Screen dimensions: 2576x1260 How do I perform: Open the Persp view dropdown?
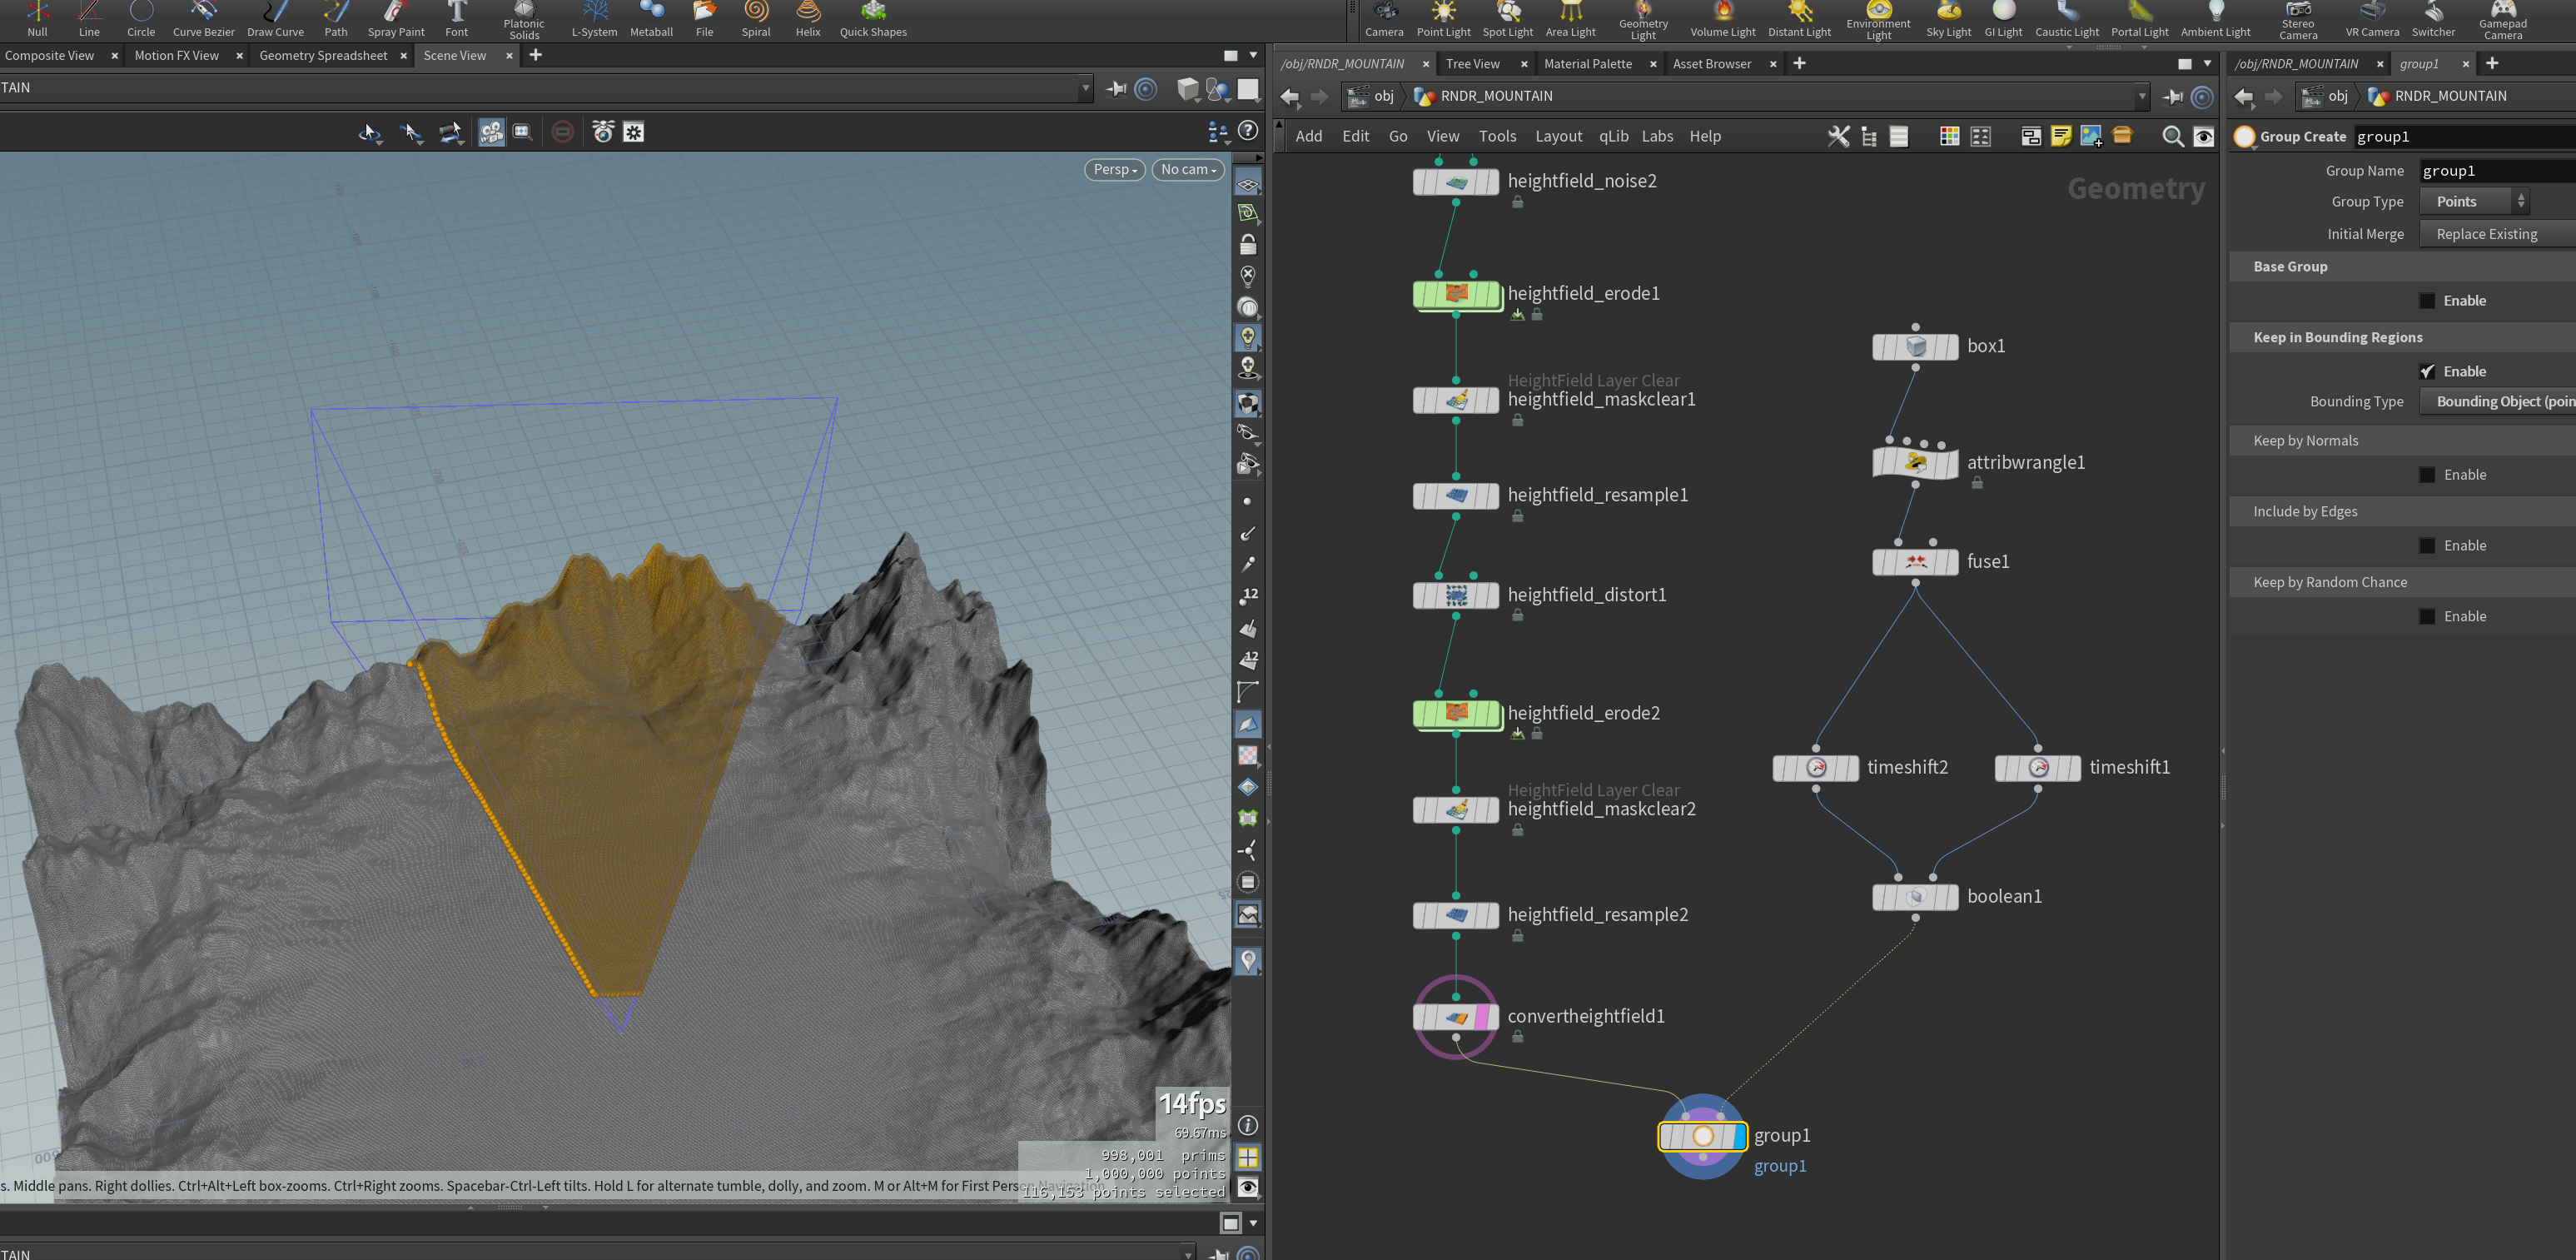click(x=1114, y=170)
